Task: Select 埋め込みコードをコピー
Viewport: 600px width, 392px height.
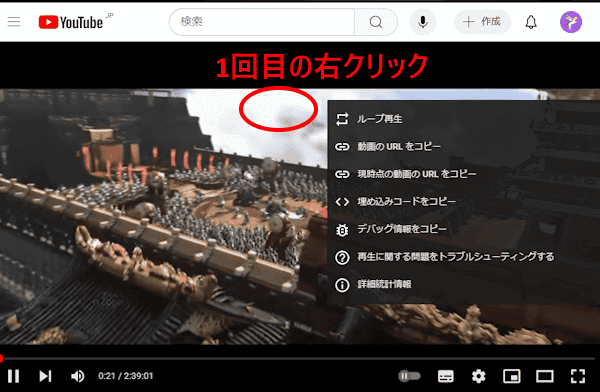Action: (463, 202)
